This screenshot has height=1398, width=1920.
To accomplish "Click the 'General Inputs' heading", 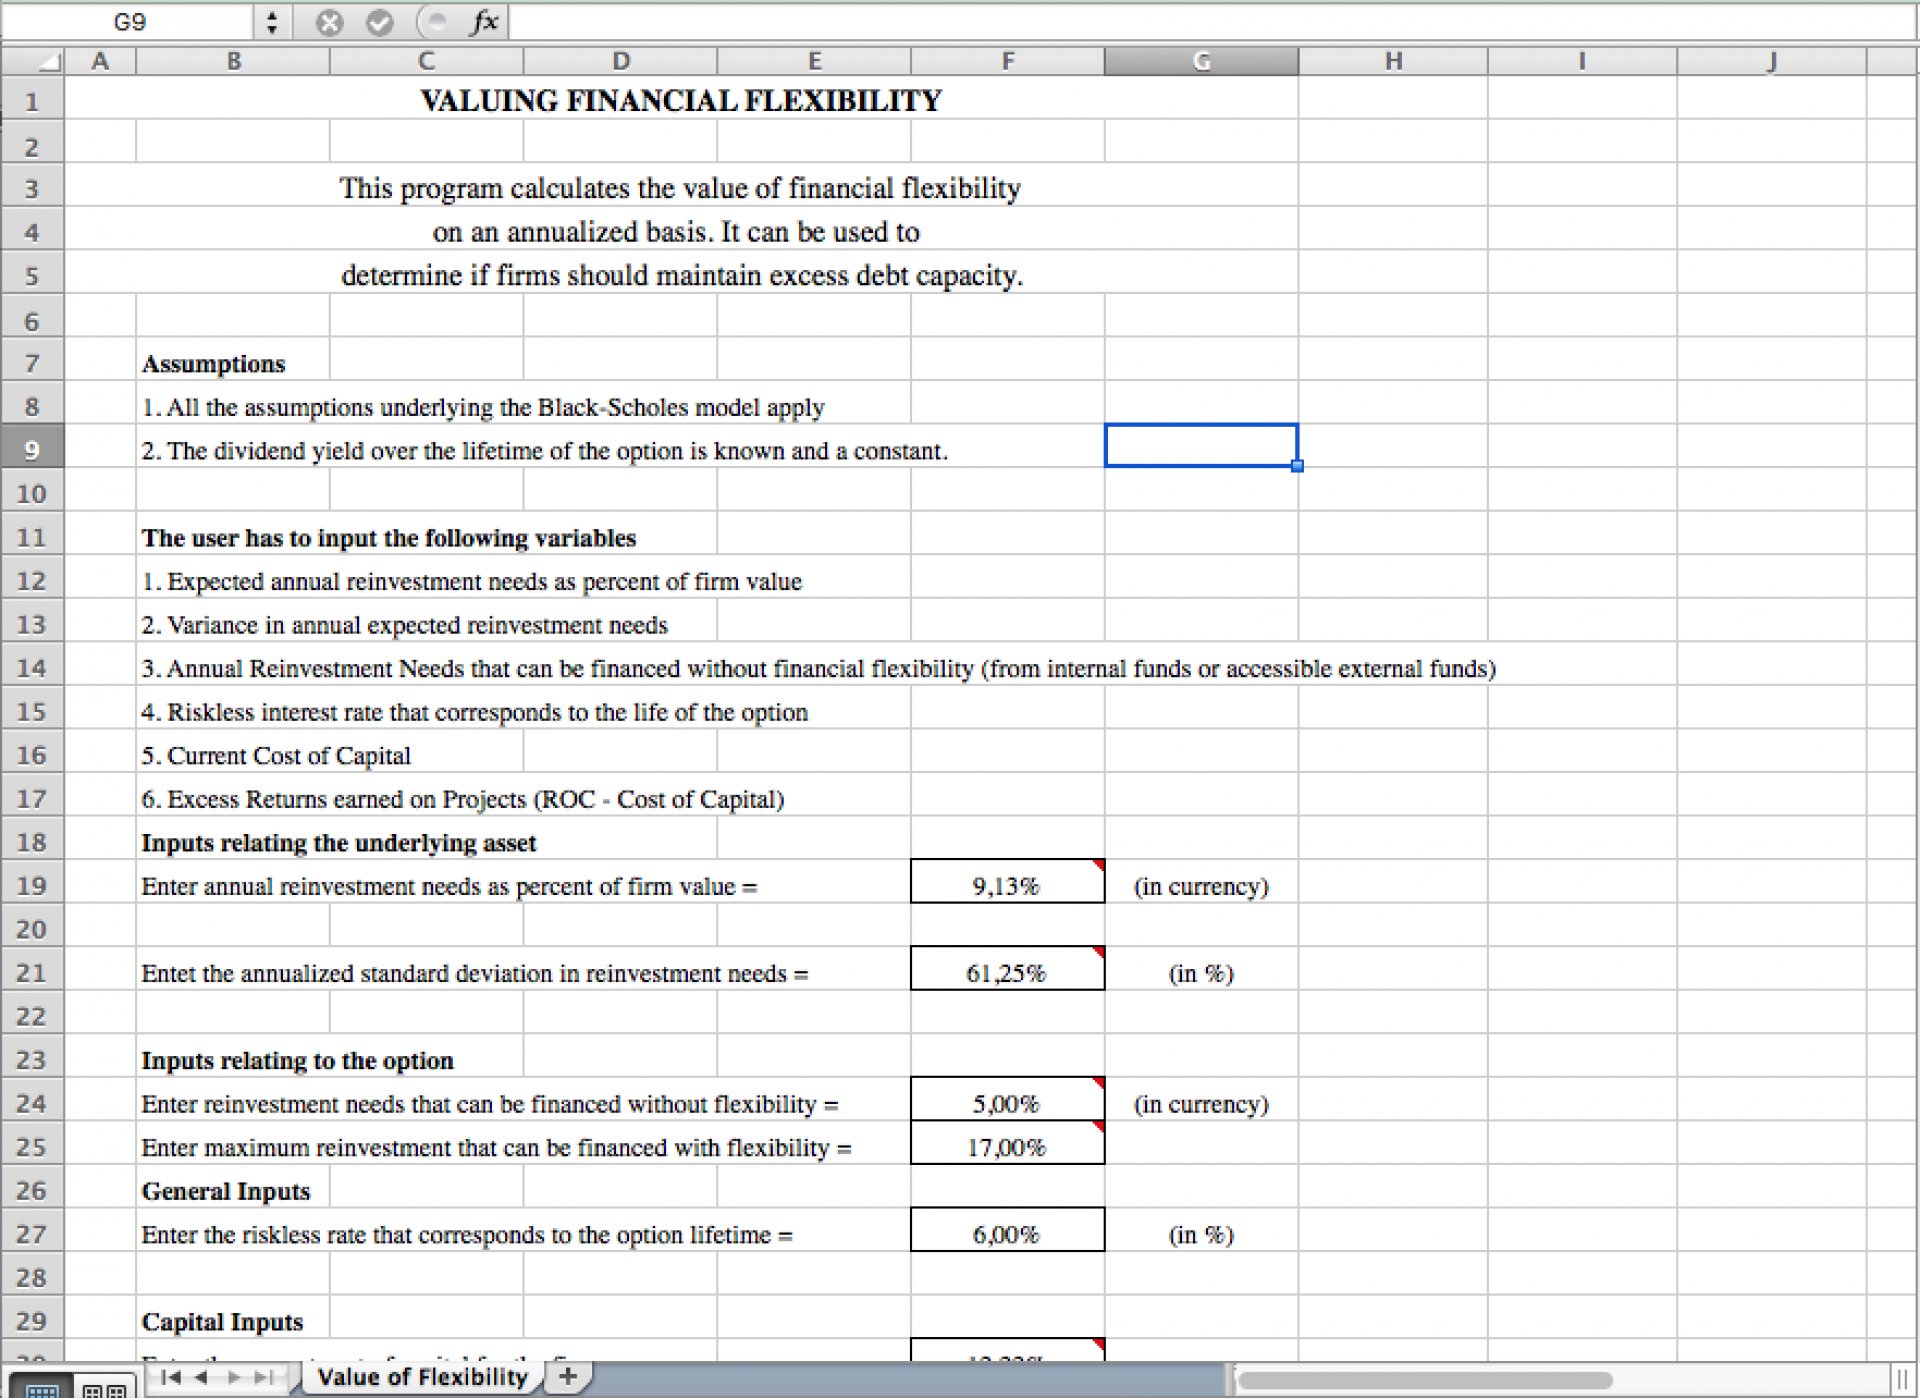I will tap(226, 1191).
